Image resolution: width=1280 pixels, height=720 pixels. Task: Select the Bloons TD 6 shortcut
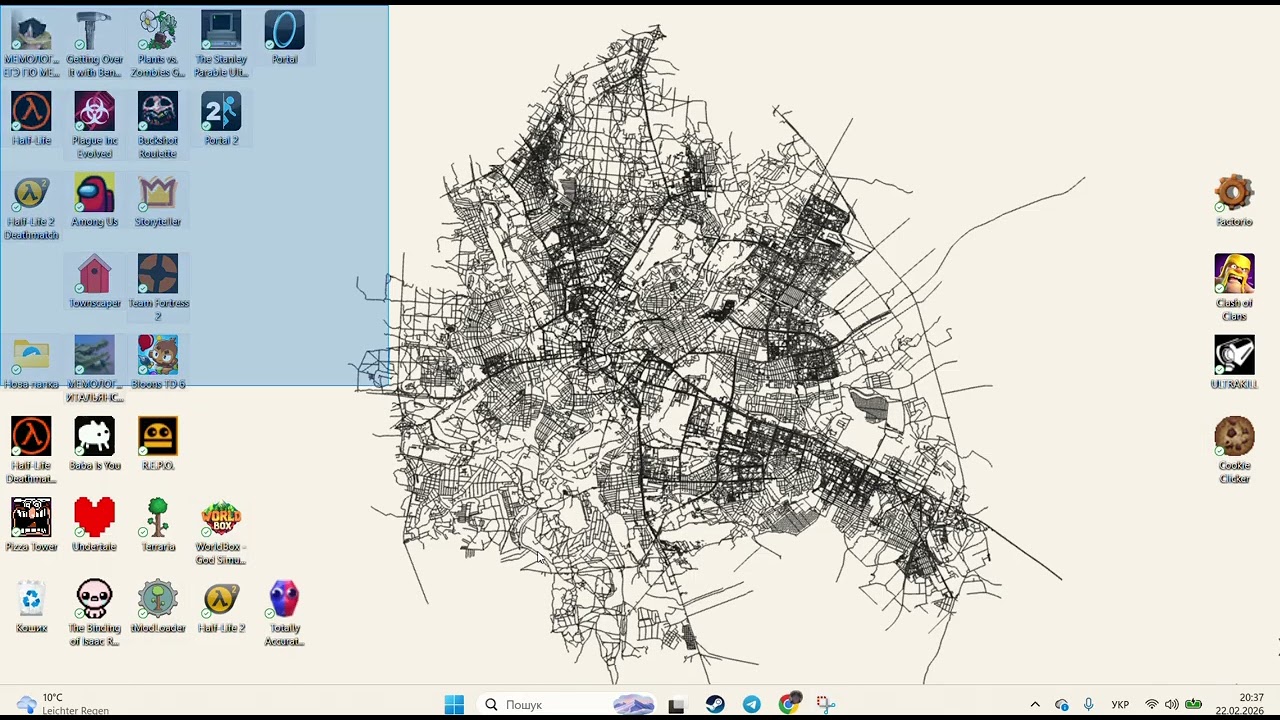coord(158,363)
